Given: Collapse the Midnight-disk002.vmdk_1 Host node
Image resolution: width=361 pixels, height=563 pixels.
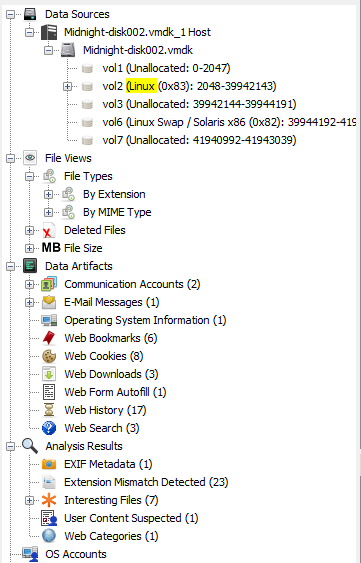Looking at the screenshot, I should click(x=29, y=32).
